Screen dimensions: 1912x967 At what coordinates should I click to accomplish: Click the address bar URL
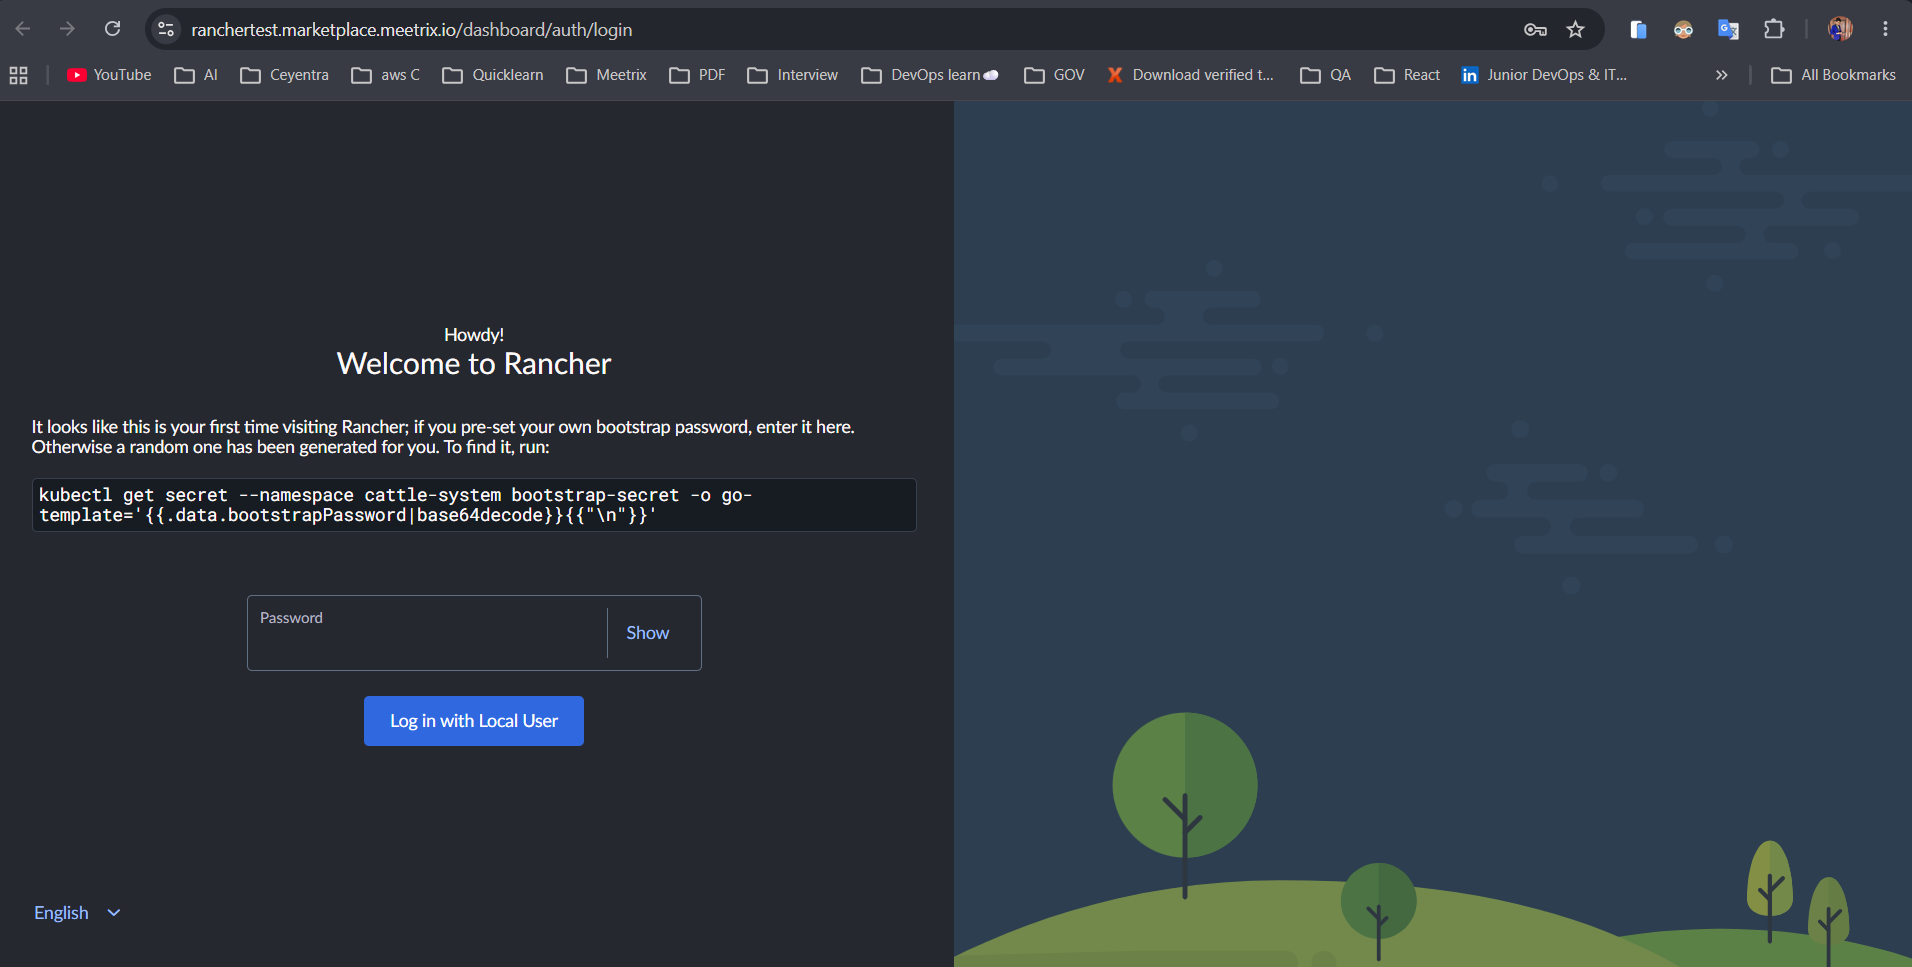(x=412, y=30)
